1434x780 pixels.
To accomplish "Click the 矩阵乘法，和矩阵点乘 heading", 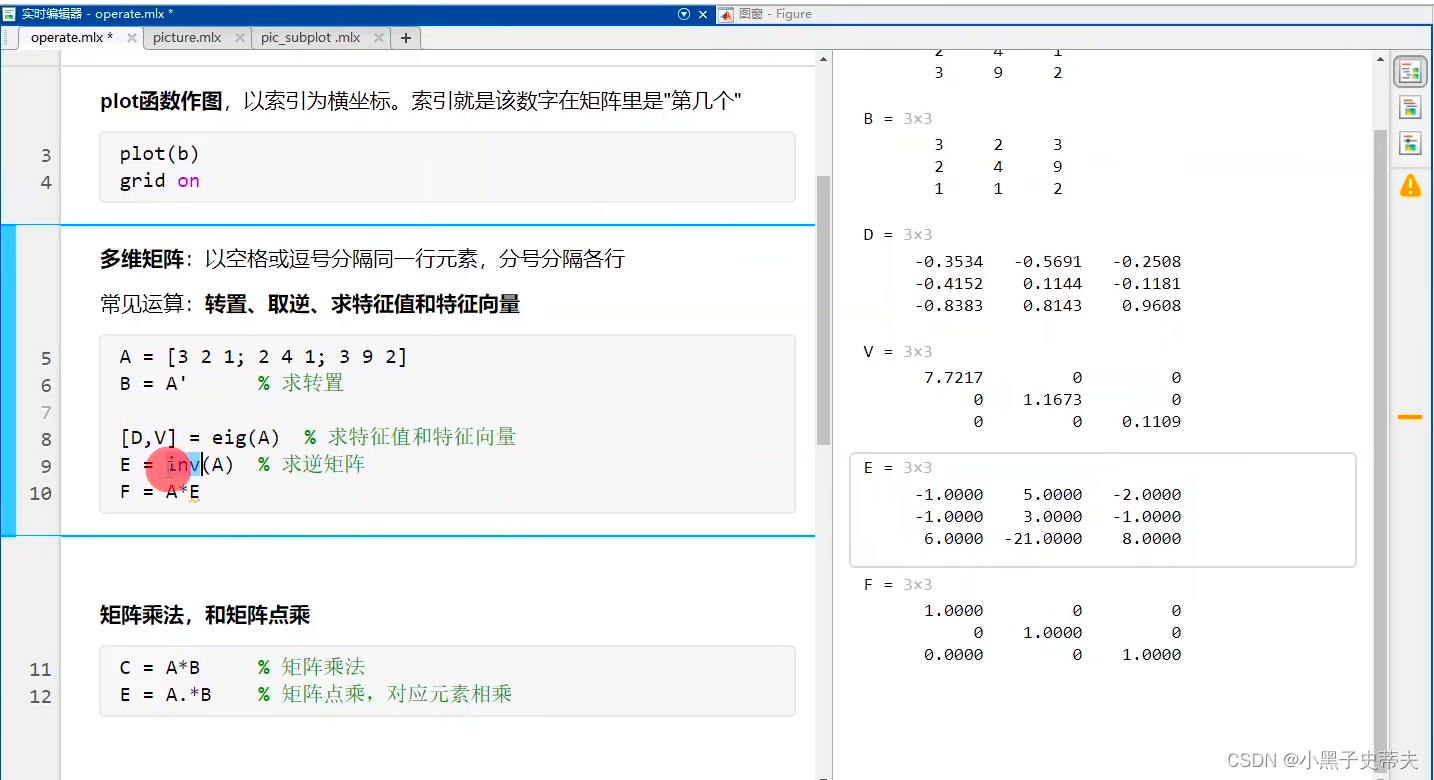I will (x=205, y=615).
